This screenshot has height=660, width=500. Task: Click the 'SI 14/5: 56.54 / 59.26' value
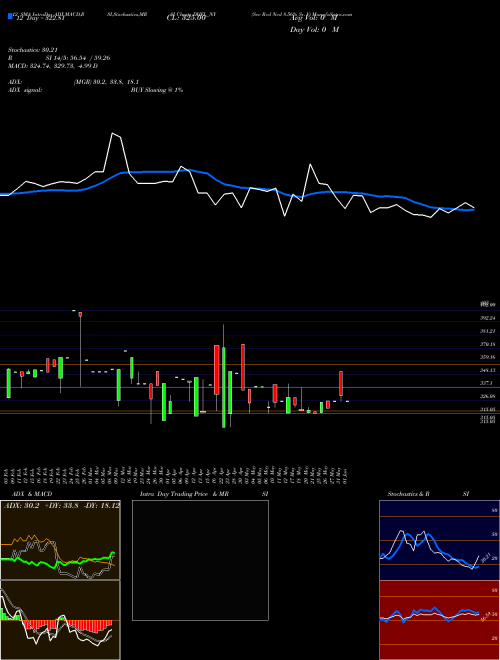click(x=78, y=58)
